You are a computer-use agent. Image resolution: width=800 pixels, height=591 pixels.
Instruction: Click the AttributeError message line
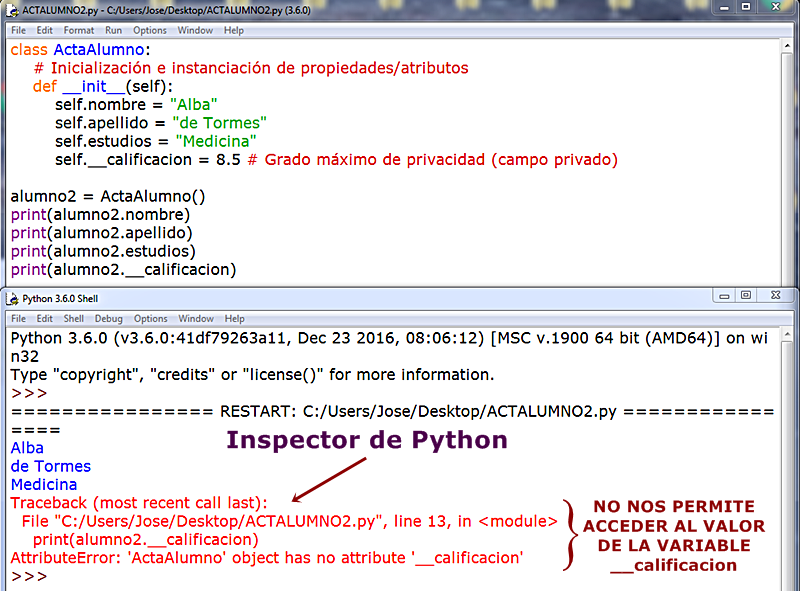pyautogui.click(x=267, y=558)
